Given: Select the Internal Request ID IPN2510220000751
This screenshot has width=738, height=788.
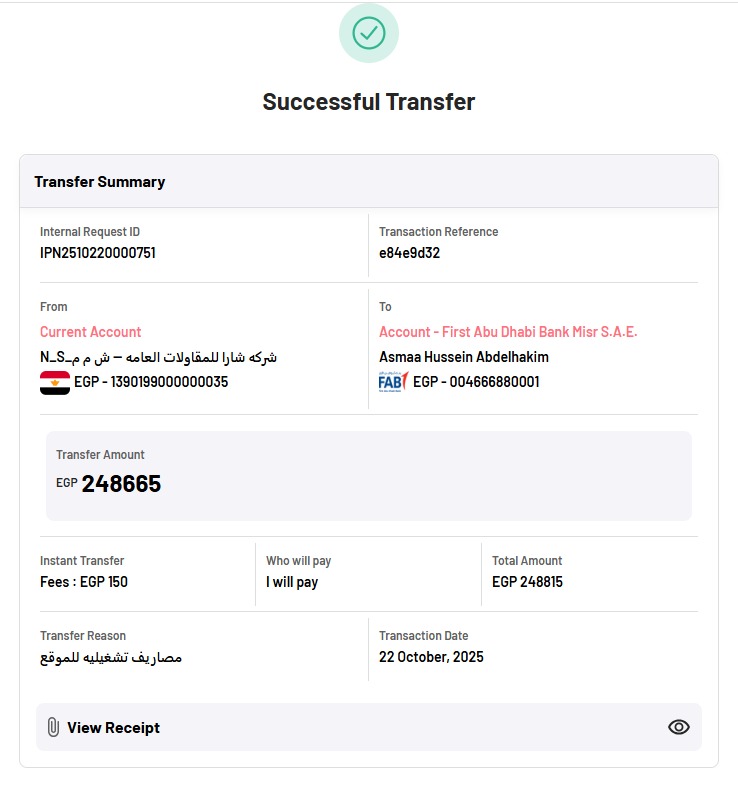Looking at the screenshot, I should pos(98,252).
